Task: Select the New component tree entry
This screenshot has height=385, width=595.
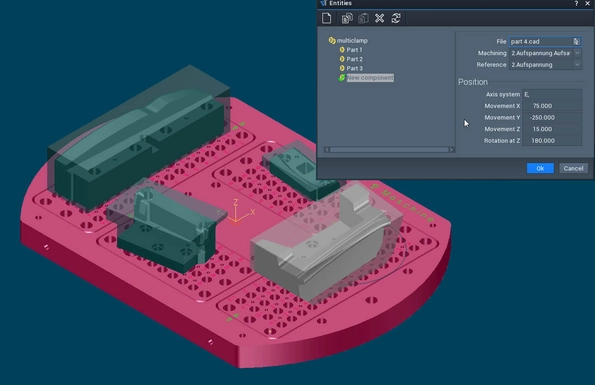Action: (x=370, y=78)
